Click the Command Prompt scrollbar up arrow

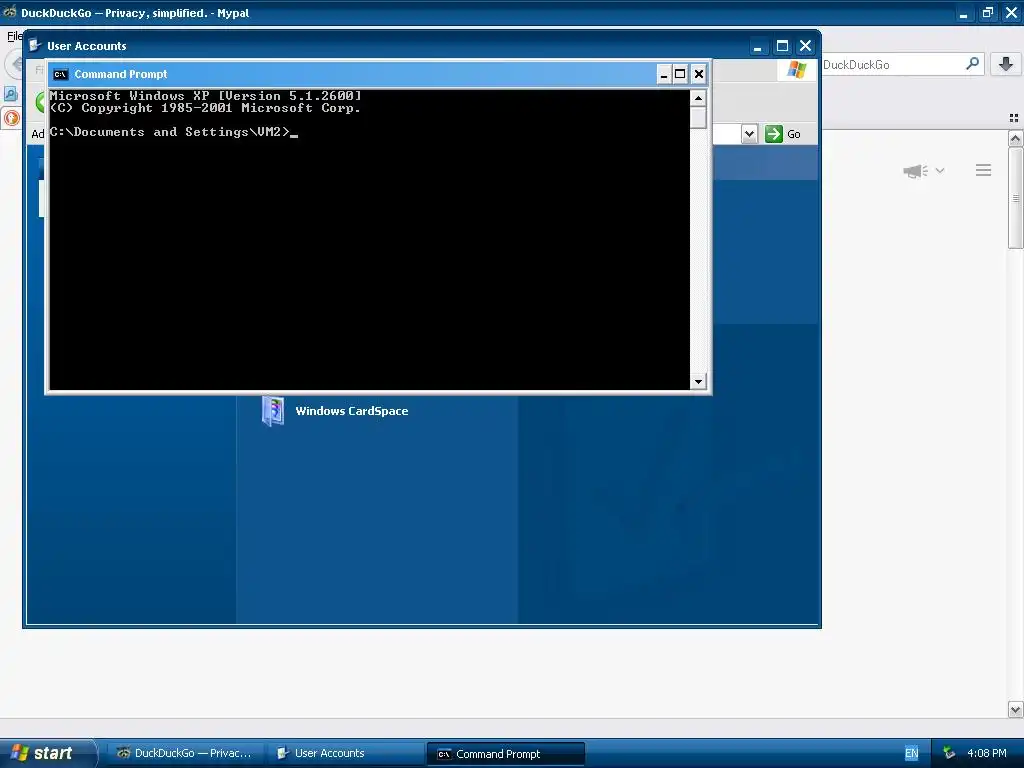[x=698, y=99]
